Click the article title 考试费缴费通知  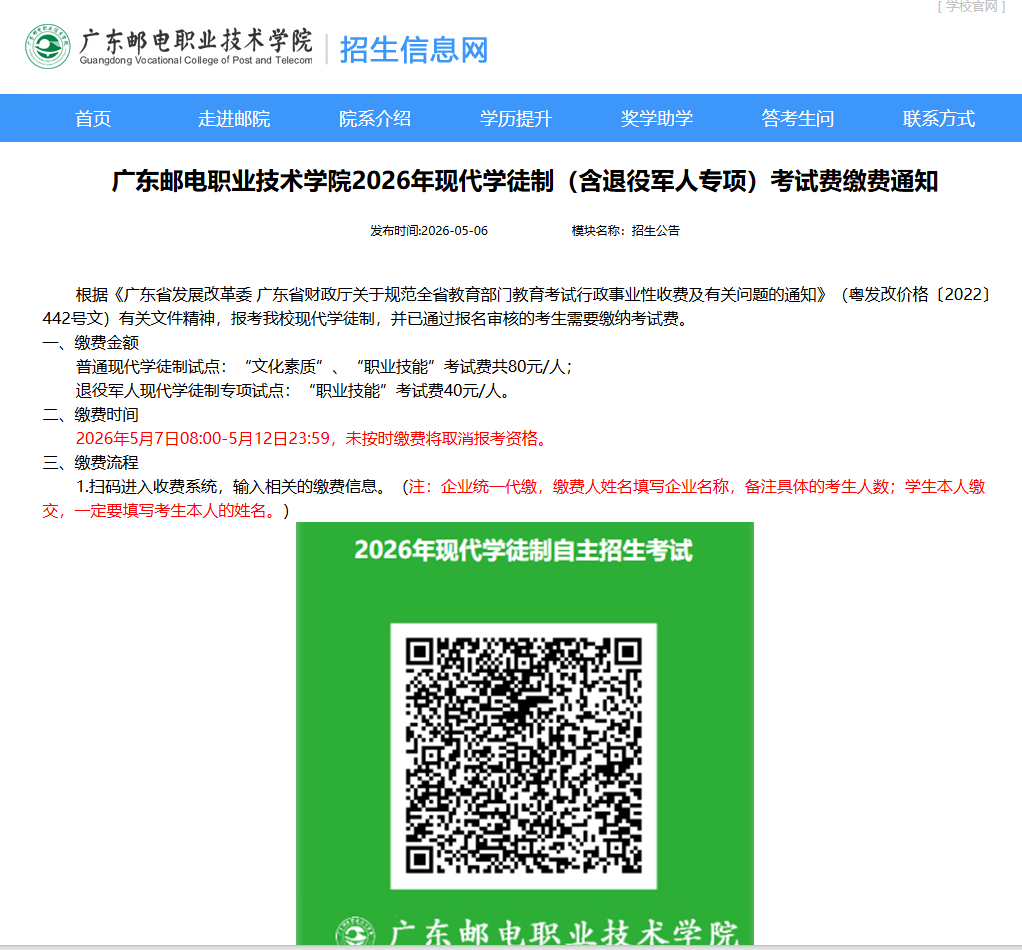click(525, 181)
